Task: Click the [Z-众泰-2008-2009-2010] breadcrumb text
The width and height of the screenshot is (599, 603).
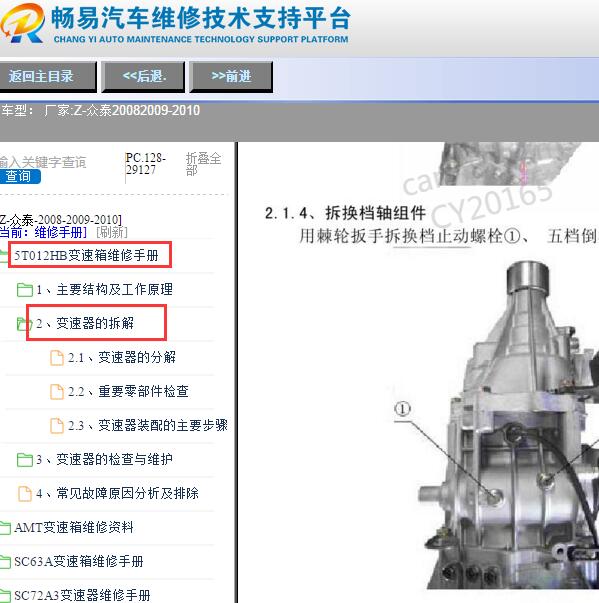Action: tap(61, 220)
